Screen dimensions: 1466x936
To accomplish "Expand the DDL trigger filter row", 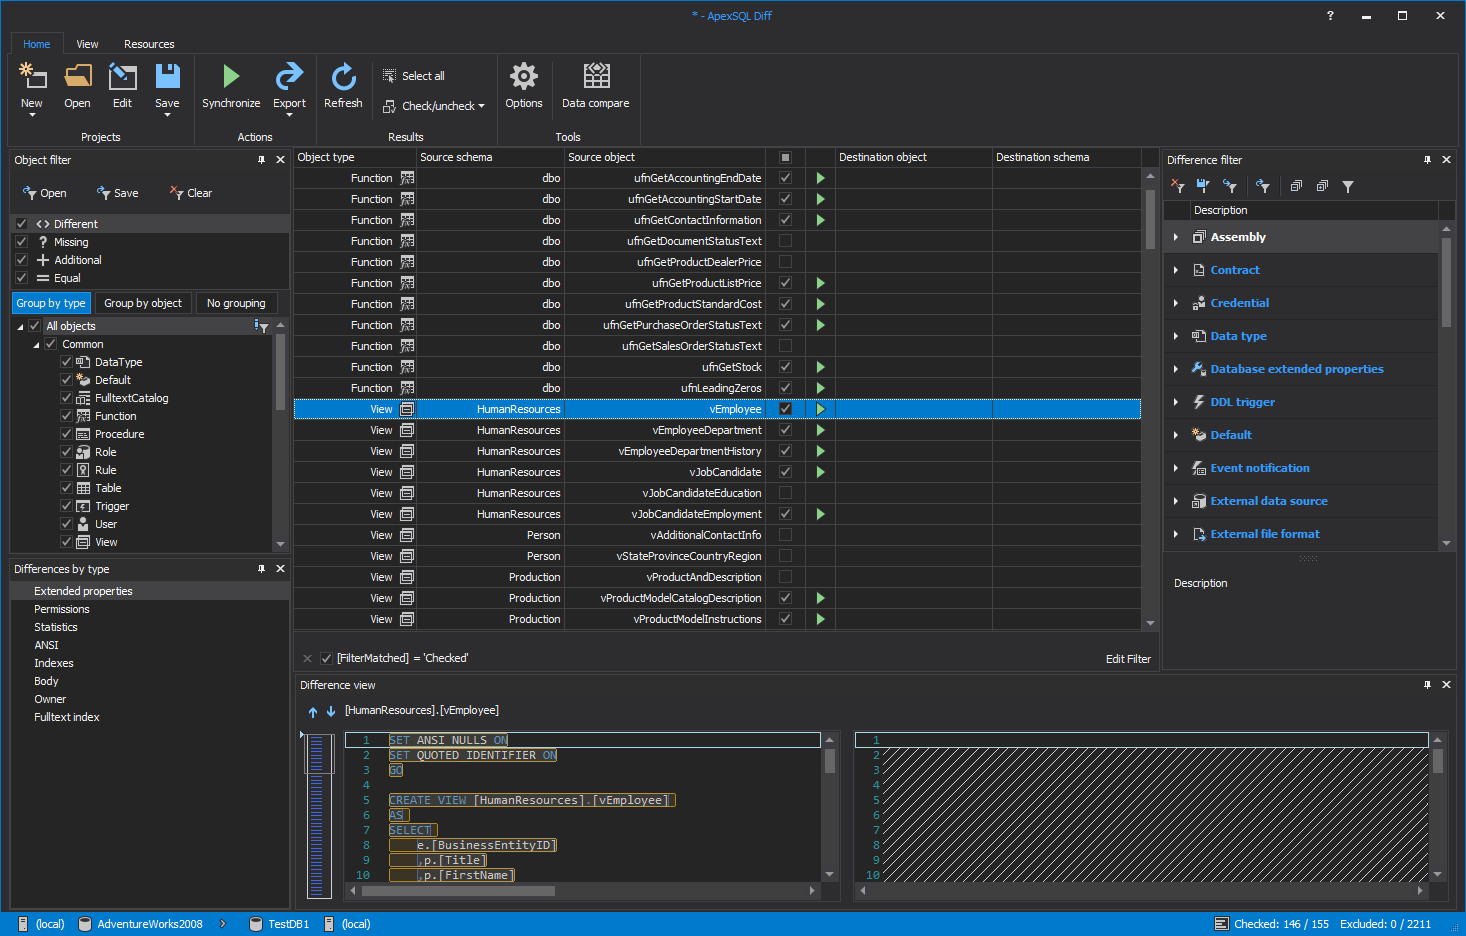I will click(1176, 402).
